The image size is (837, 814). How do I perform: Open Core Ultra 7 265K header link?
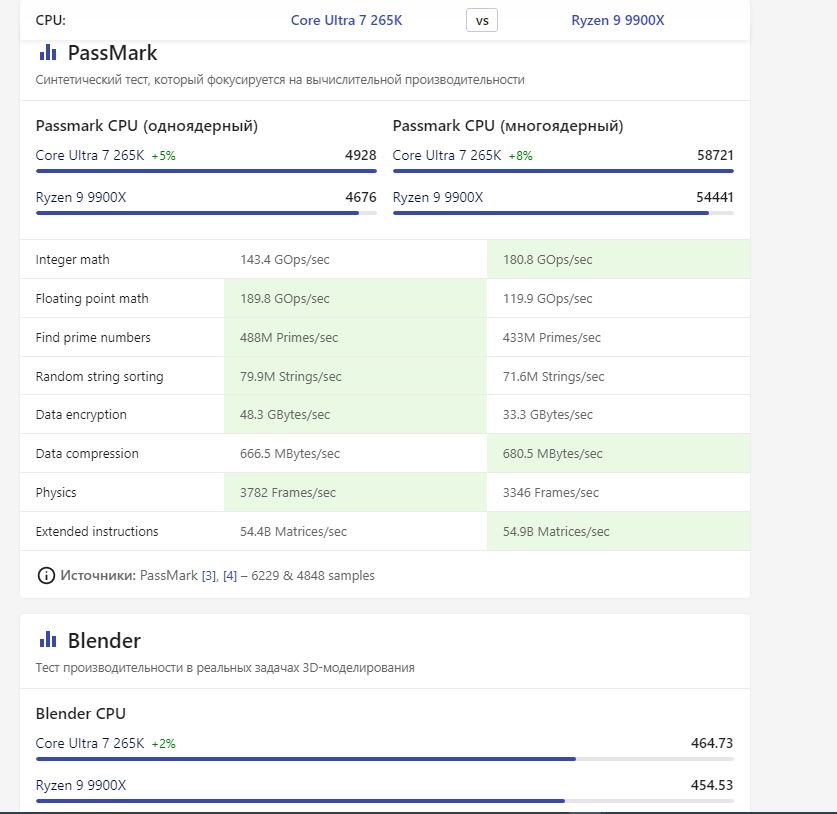346,20
